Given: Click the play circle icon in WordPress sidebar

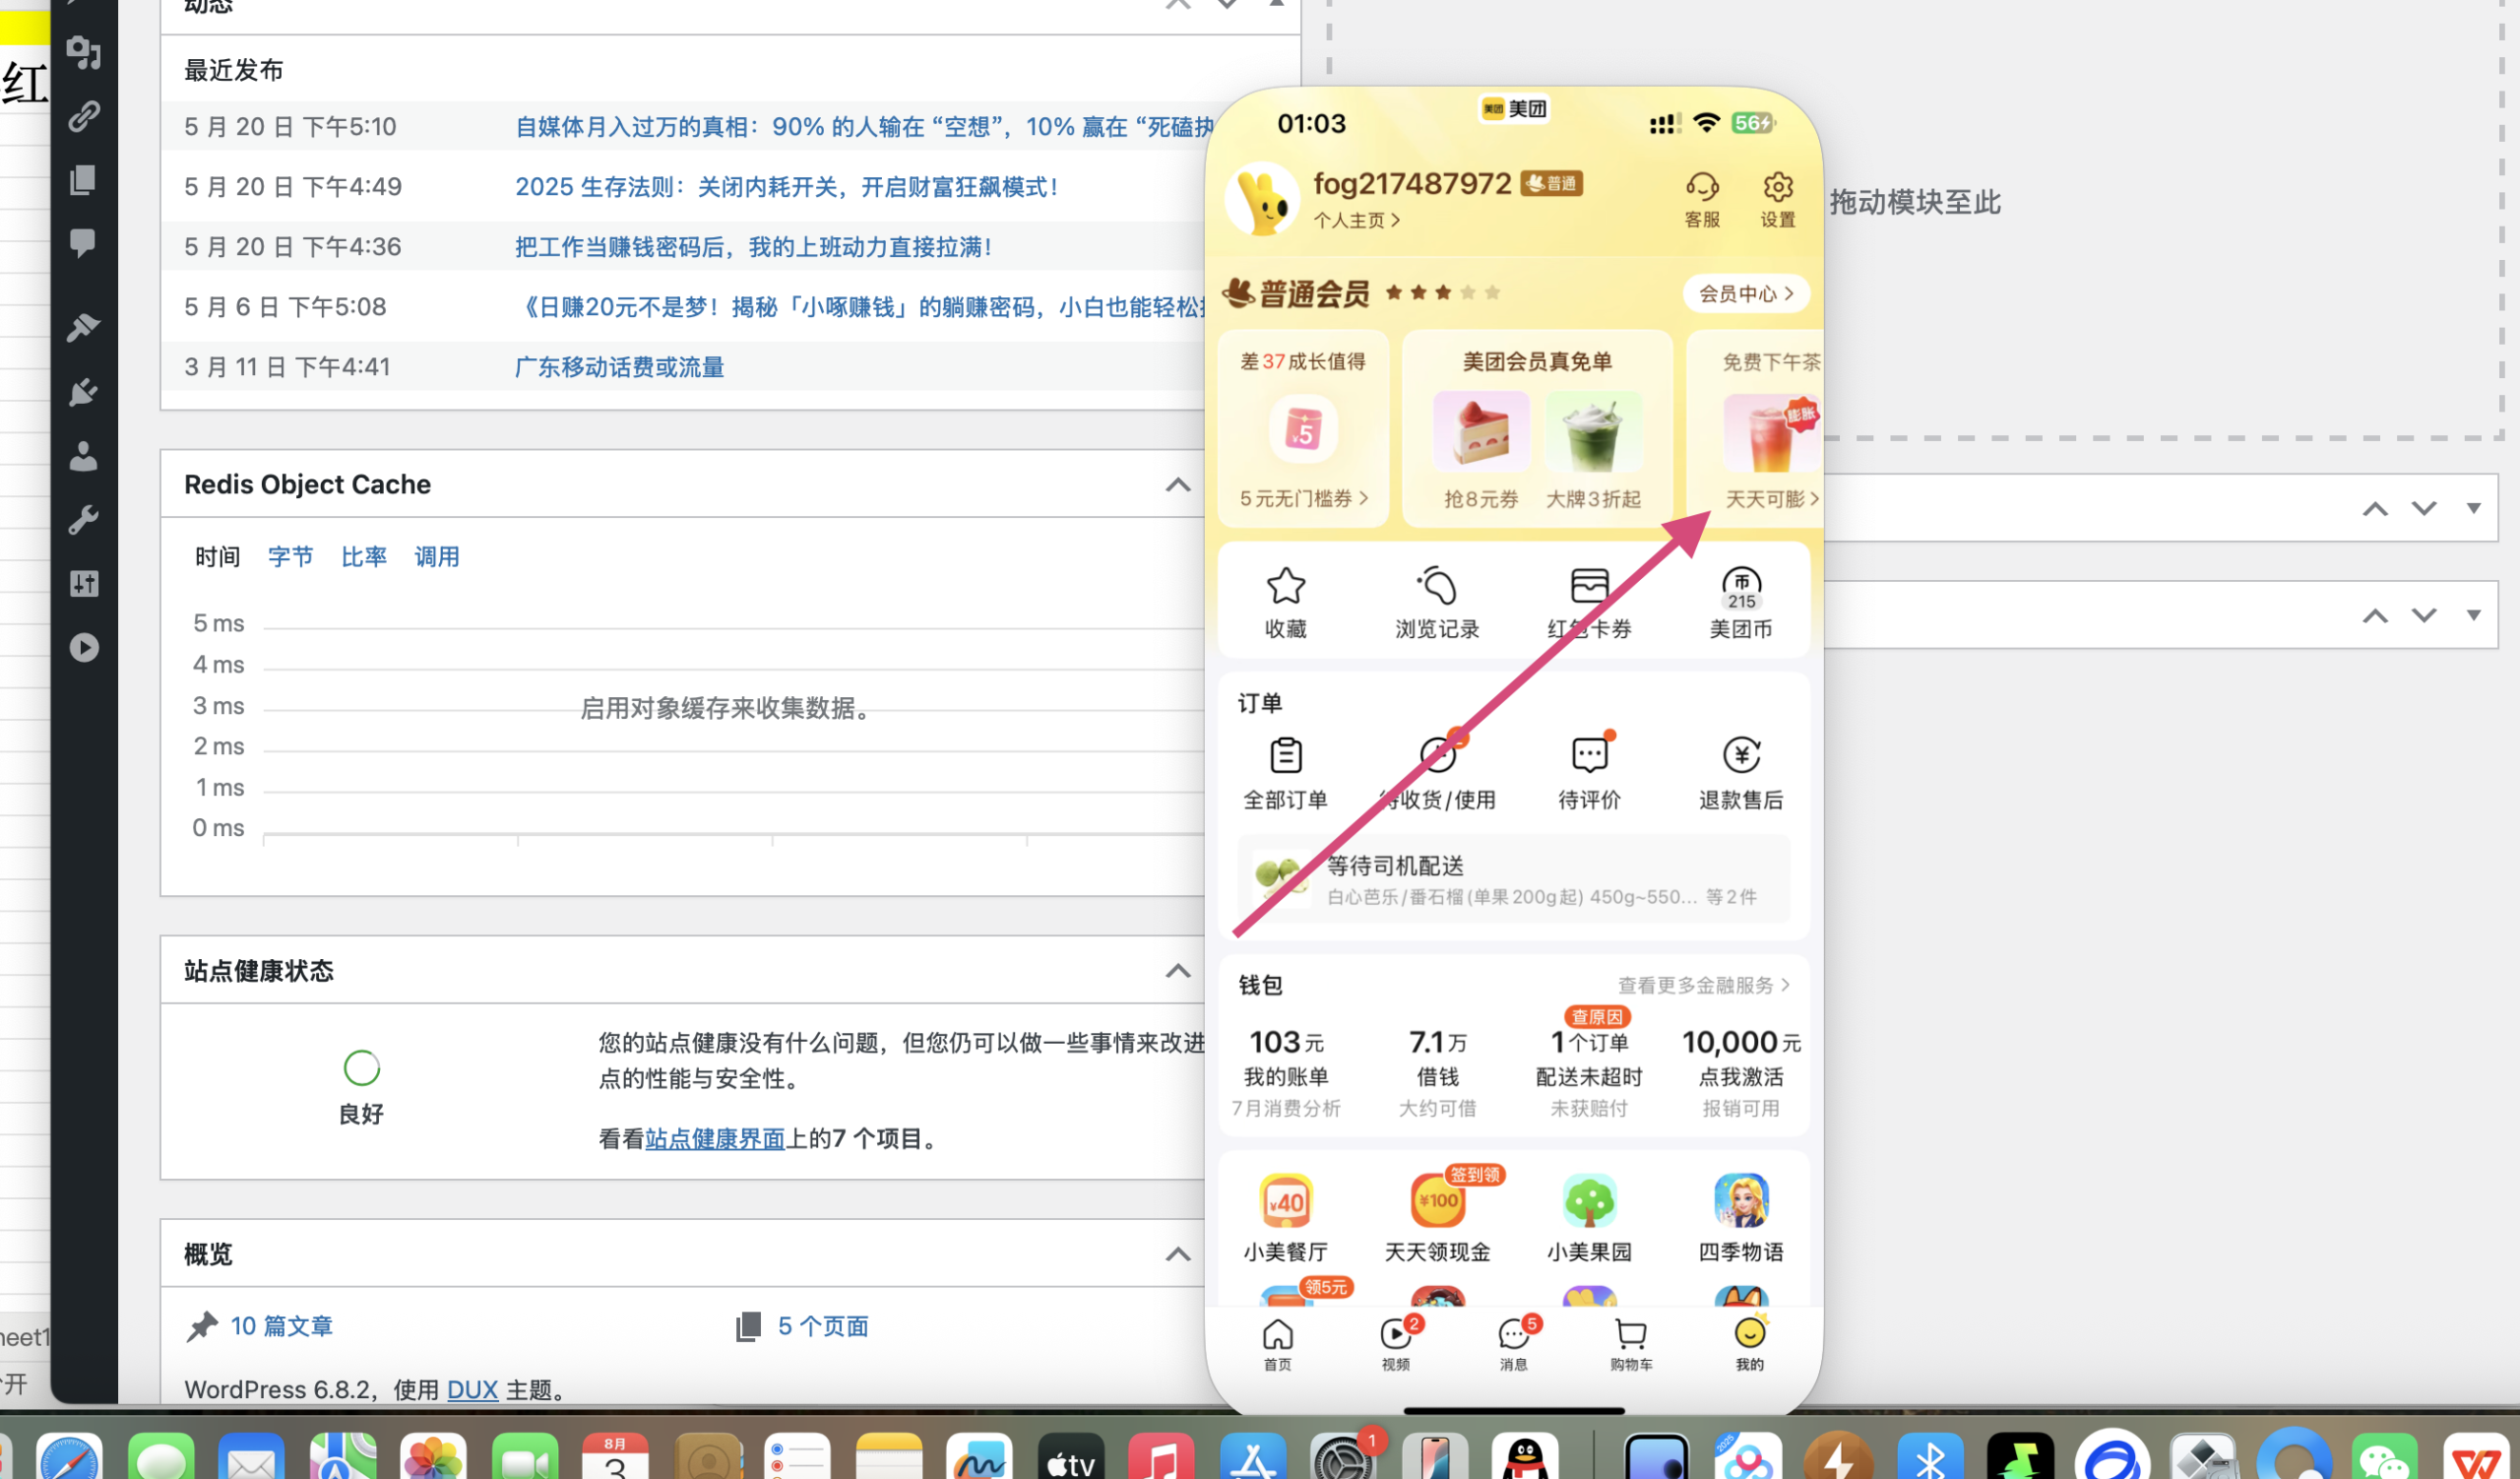Looking at the screenshot, I should [84, 647].
